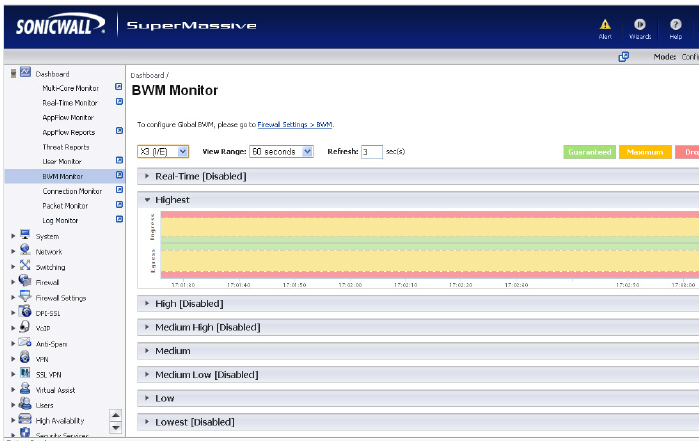Open the View Range 60 seconds dropdown

(x=281, y=152)
